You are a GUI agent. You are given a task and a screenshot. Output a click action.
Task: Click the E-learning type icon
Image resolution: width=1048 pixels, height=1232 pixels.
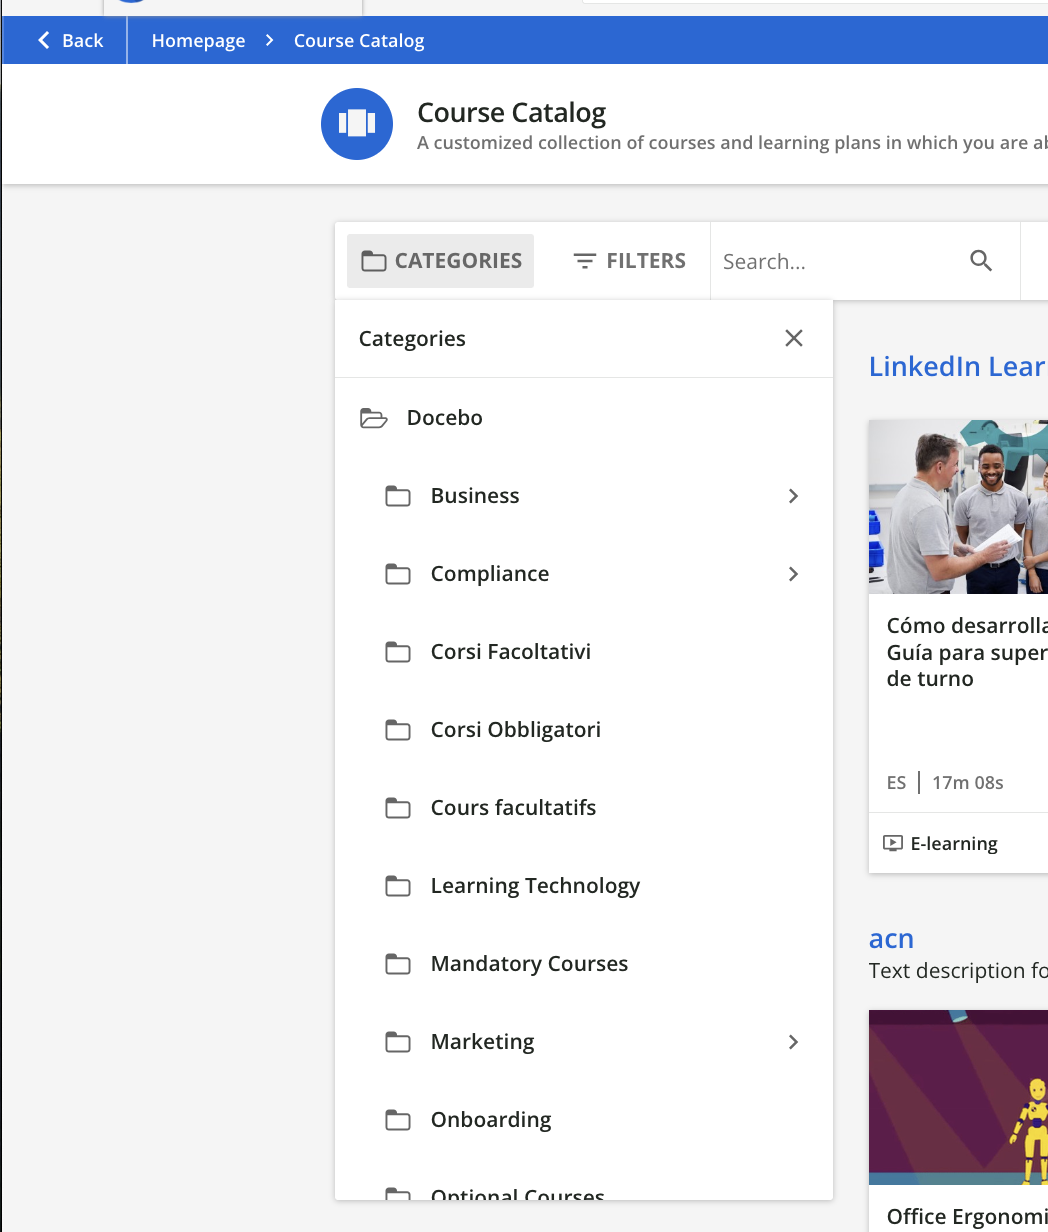[x=893, y=843]
